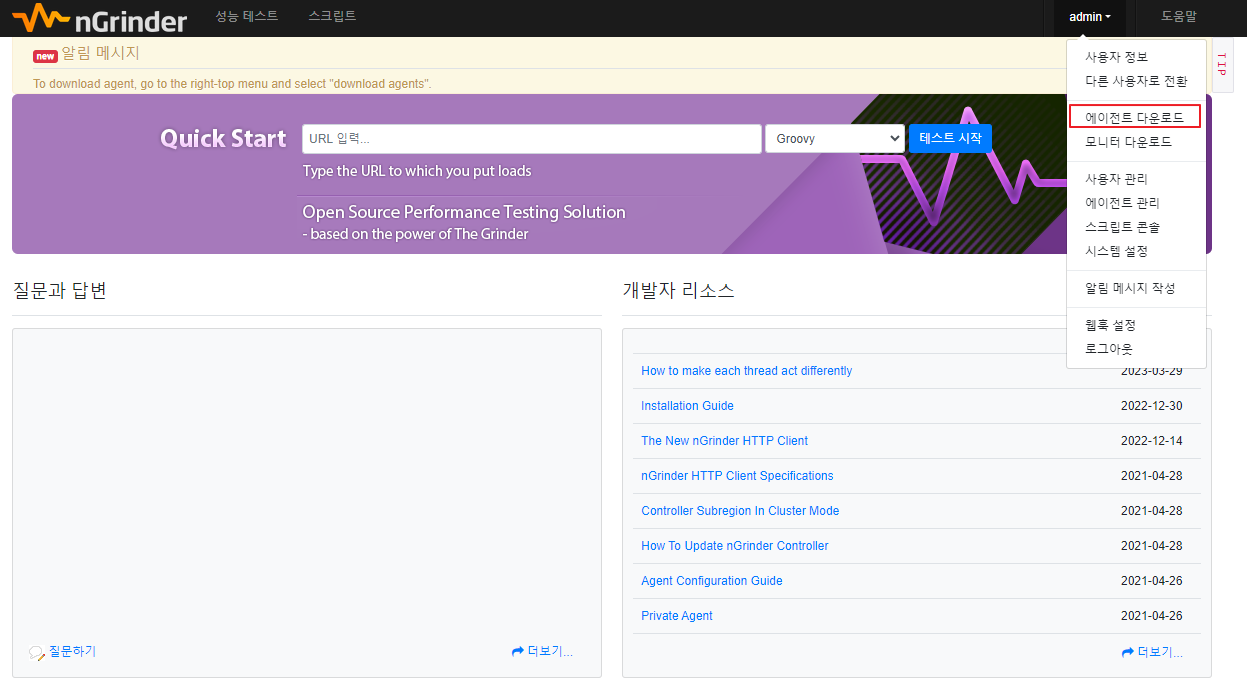Open the Installation Guide link
1247x699 pixels.
pos(687,406)
